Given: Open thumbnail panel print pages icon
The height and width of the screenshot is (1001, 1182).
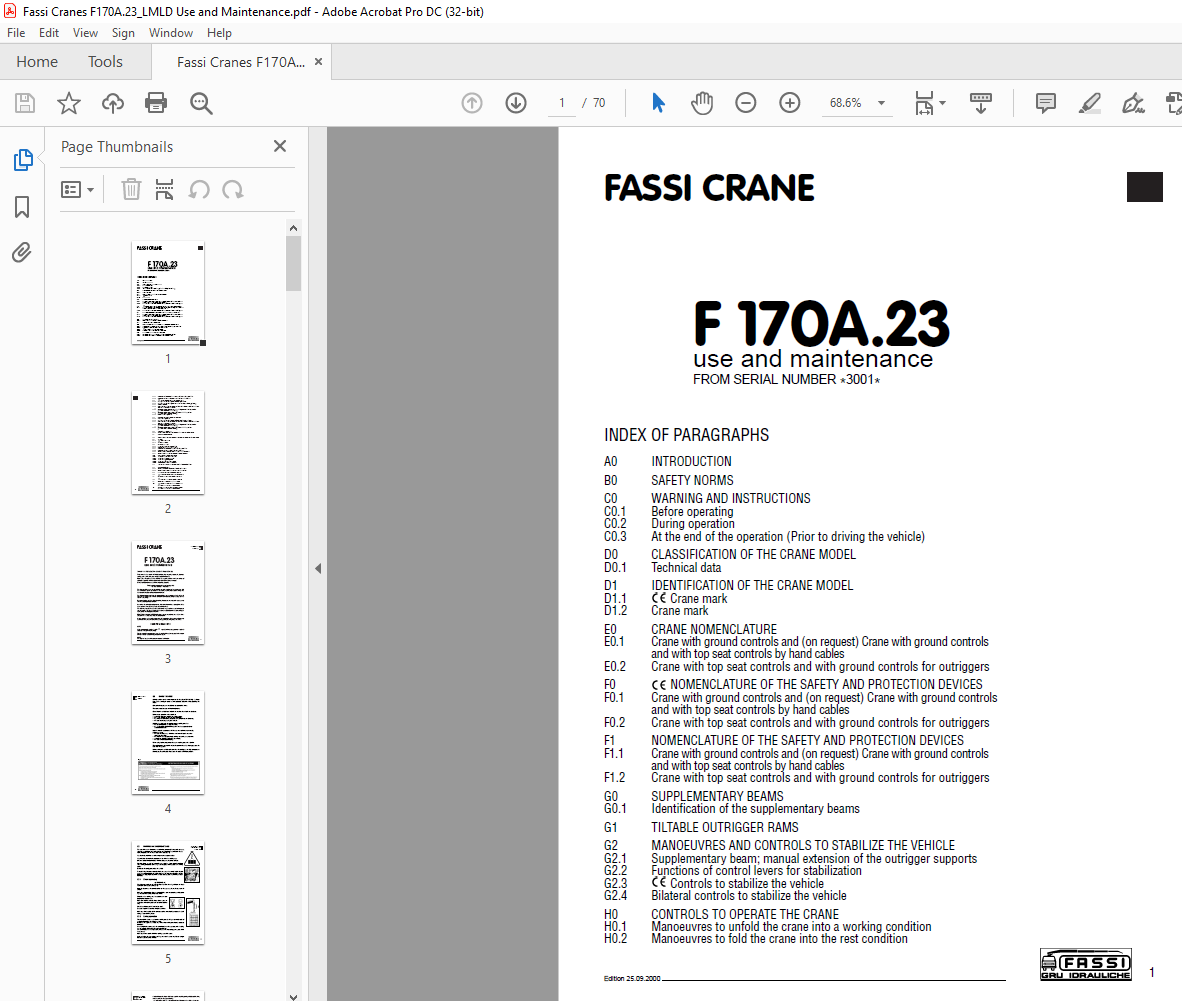Looking at the screenshot, I should [x=164, y=189].
